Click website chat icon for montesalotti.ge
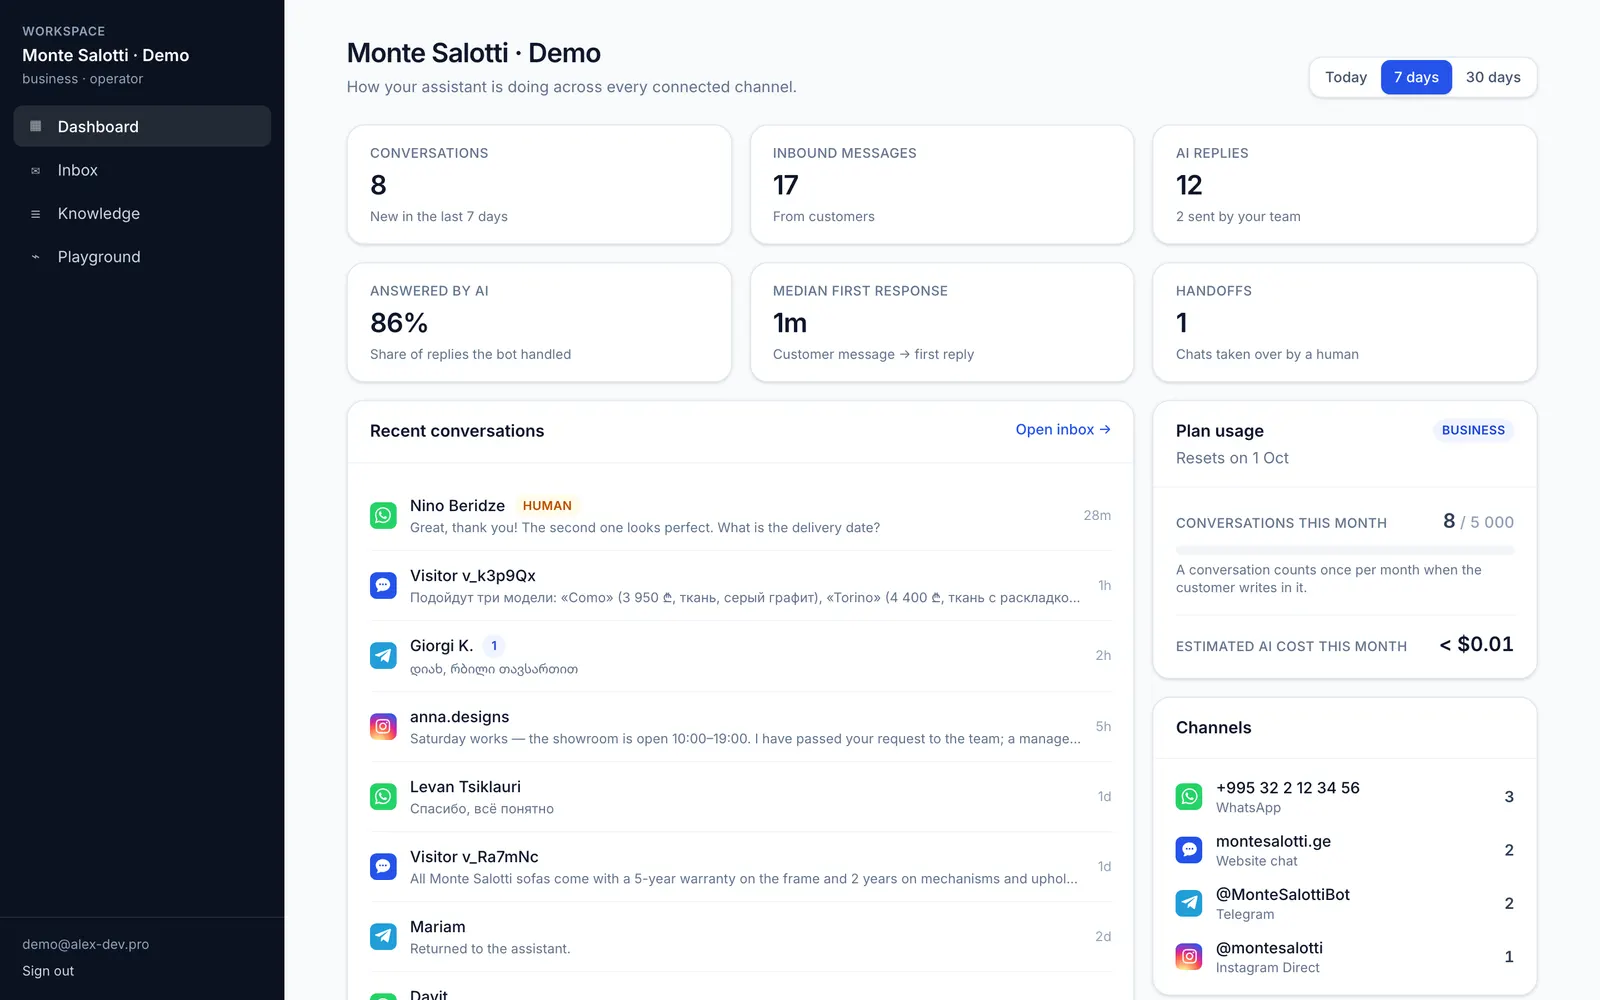Viewport: 1600px width, 1000px height. [1189, 850]
